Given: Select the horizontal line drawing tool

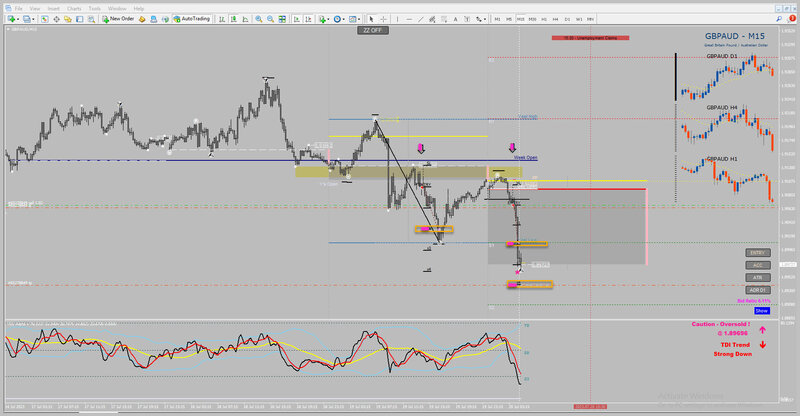Looking at the screenshot, I should coord(409,19).
